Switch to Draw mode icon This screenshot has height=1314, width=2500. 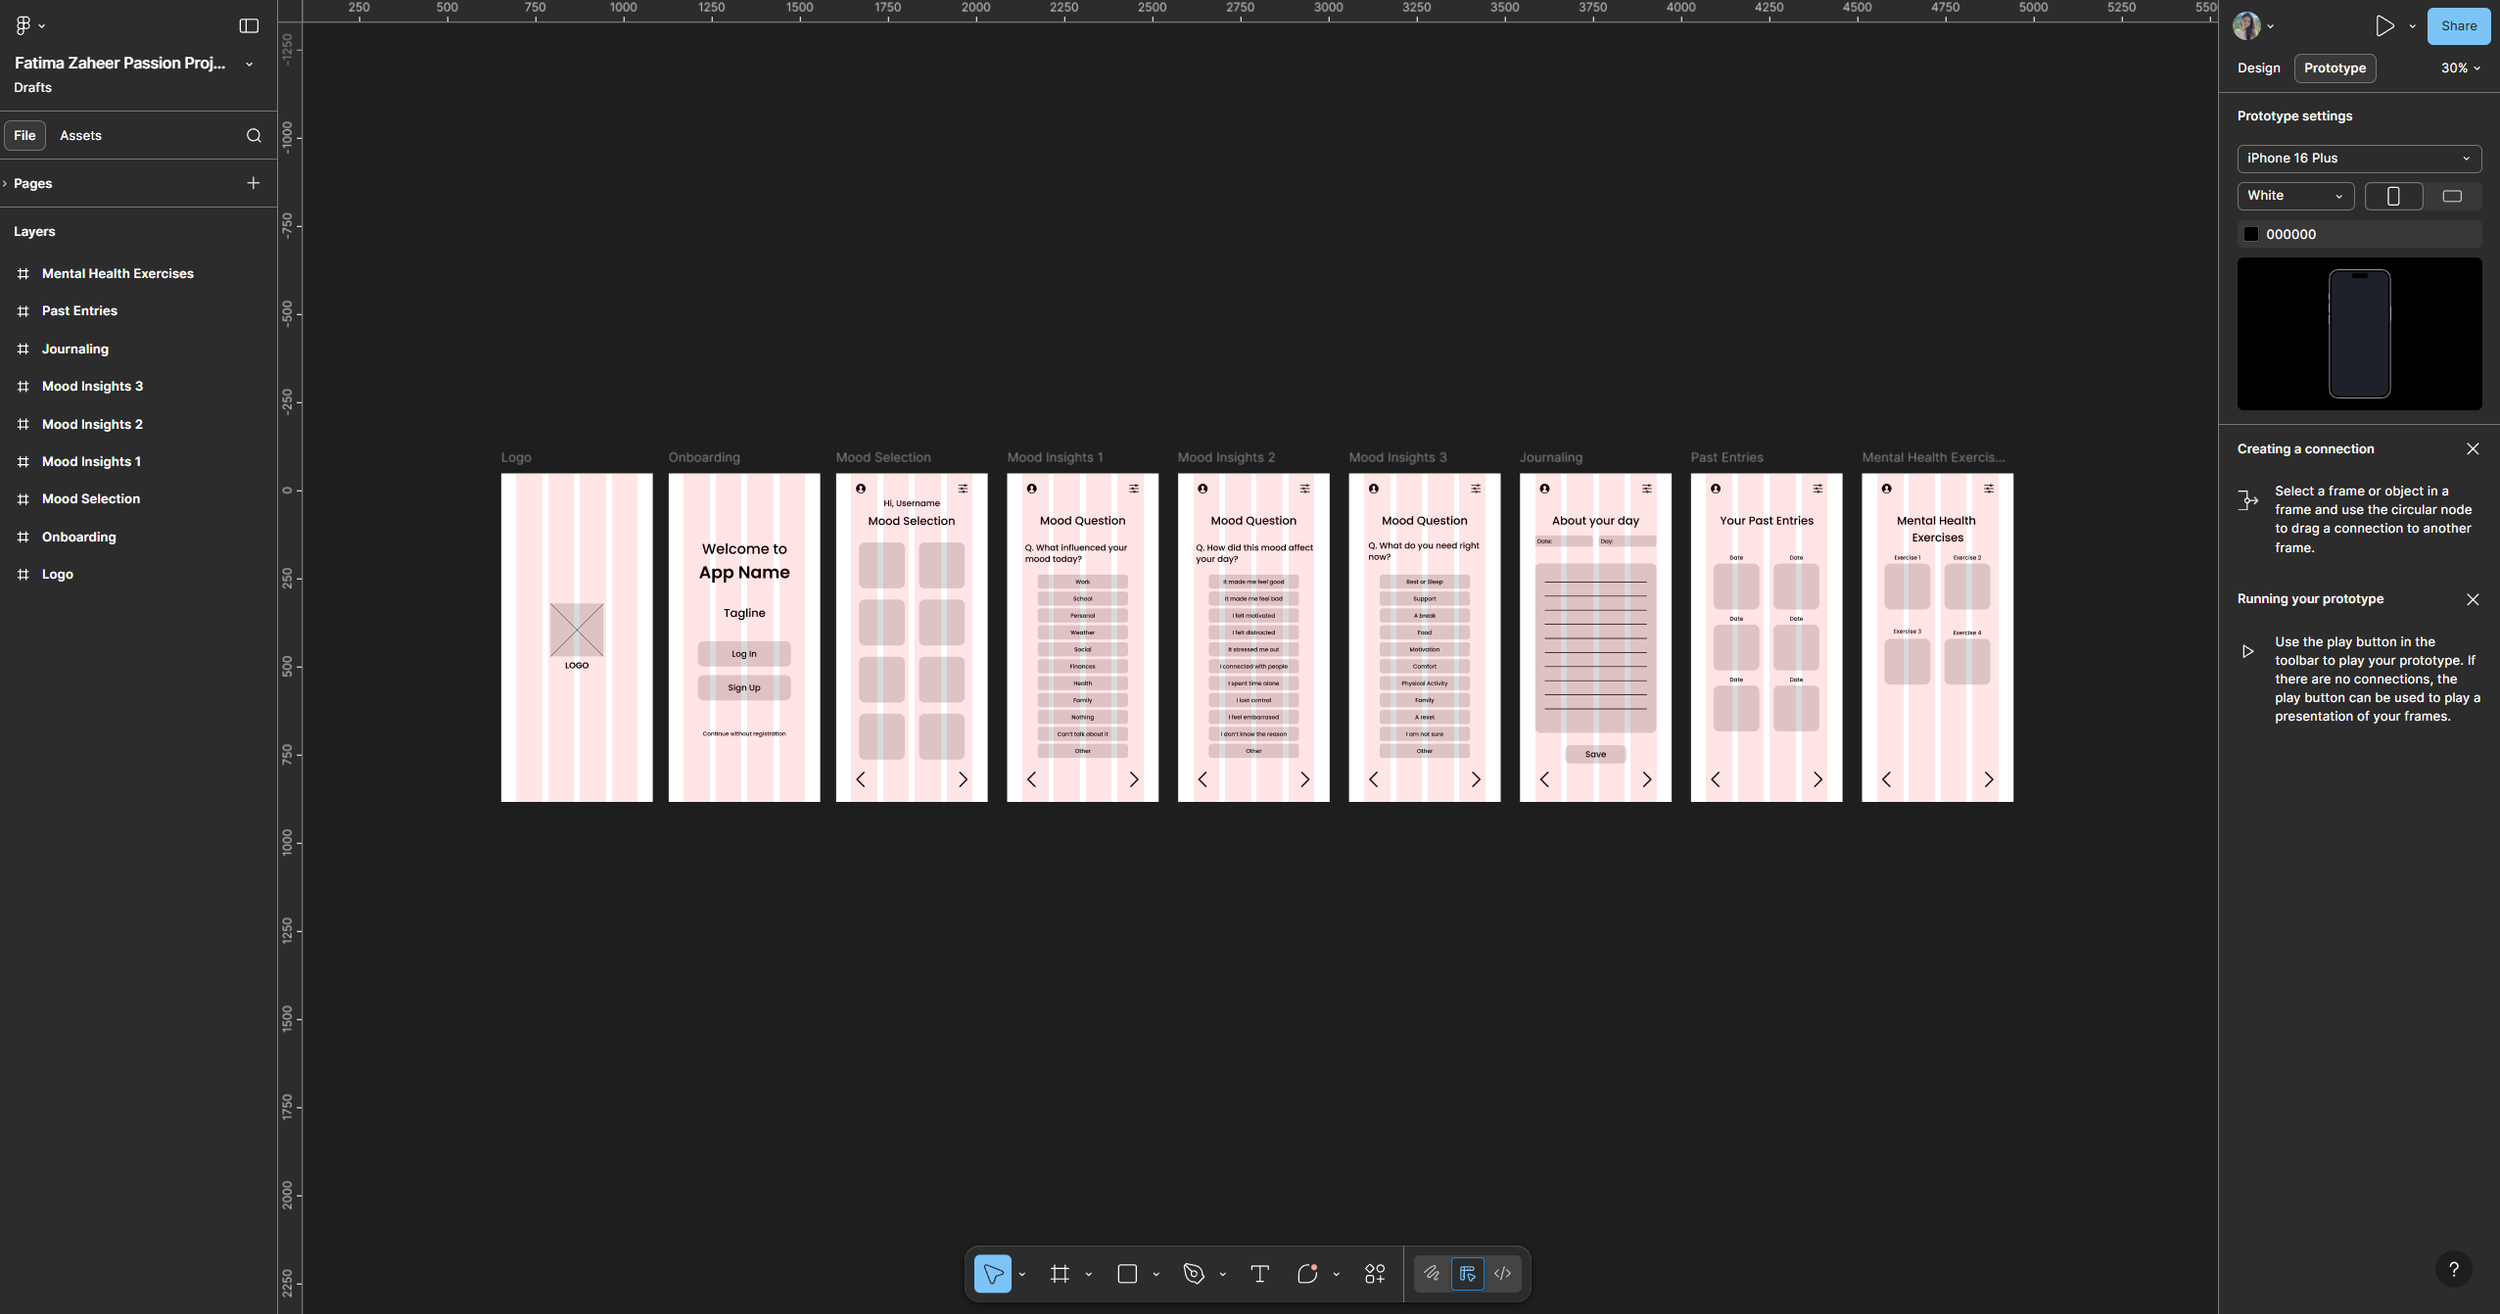pyautogui.click(x=1432, y=1273)
